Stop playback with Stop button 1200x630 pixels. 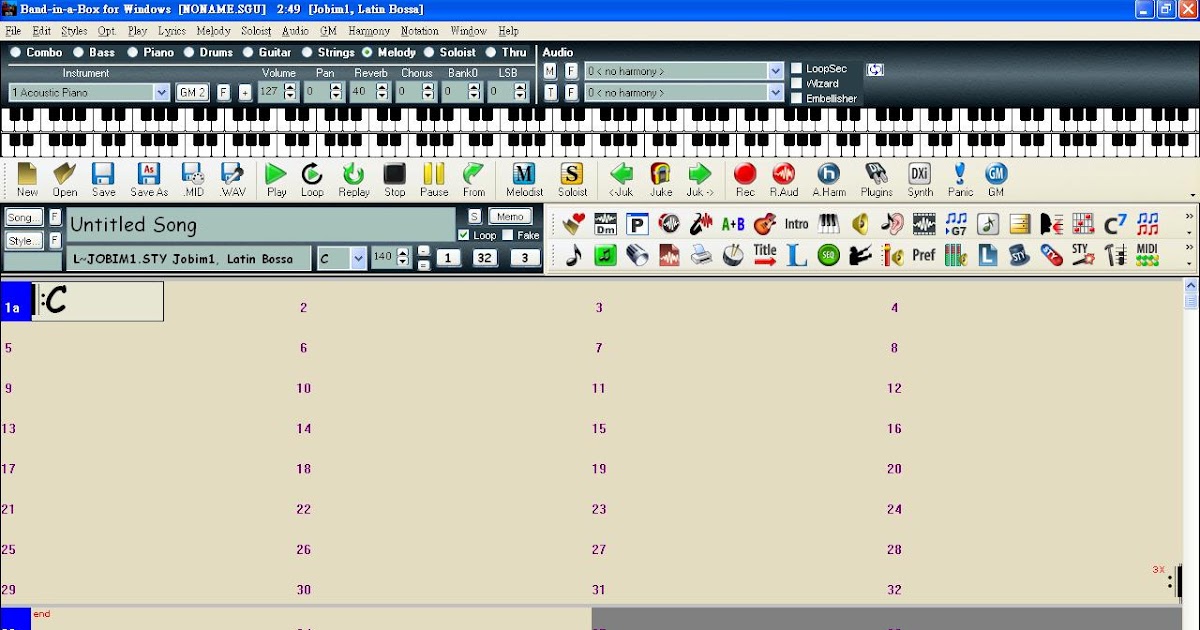(x=395, y=179)
